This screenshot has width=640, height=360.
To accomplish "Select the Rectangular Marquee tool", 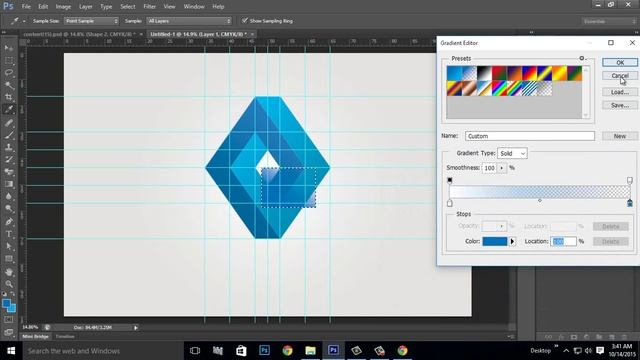I will coord(9,60).
